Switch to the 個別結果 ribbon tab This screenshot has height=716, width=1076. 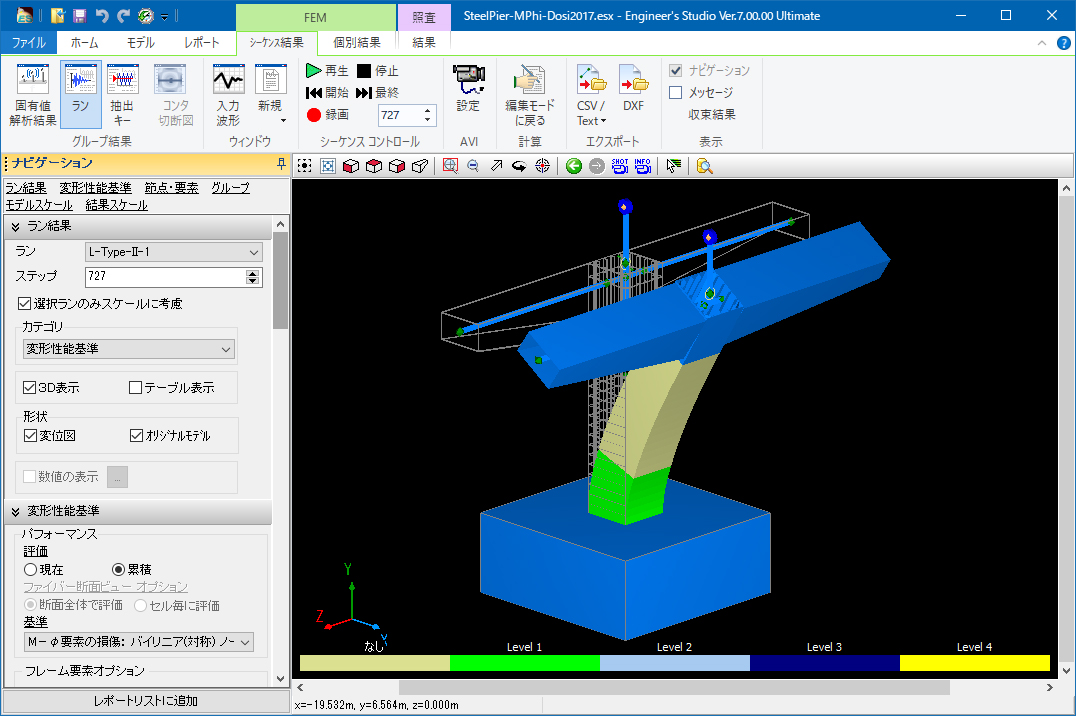click(356, 43)
